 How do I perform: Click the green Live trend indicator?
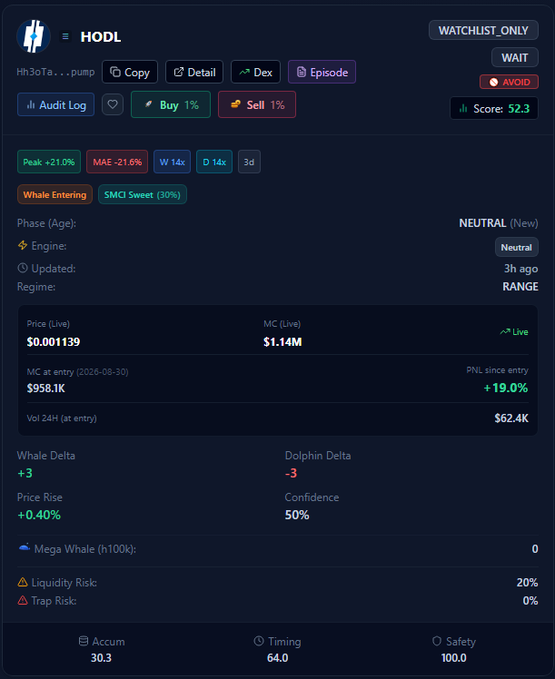click(514, 332)
